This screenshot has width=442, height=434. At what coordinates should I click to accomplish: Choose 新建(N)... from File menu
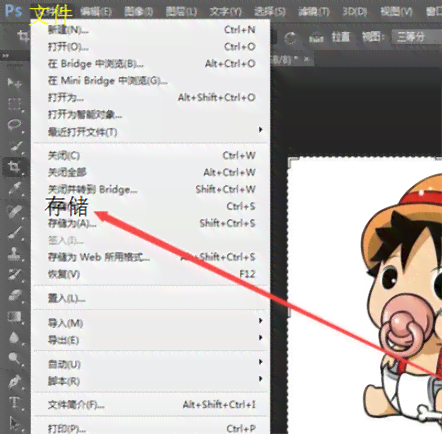click(x=151, y=30)
